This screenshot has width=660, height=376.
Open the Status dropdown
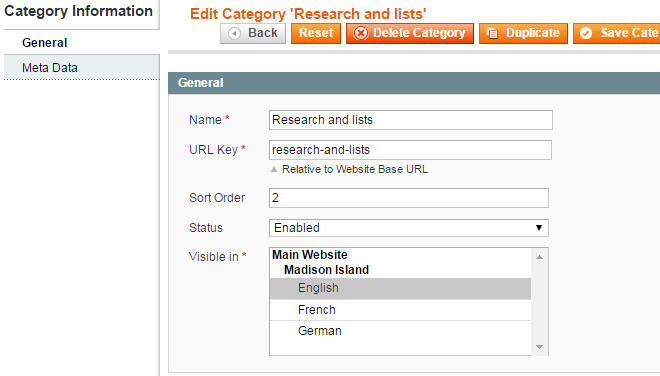pos(409,228)
